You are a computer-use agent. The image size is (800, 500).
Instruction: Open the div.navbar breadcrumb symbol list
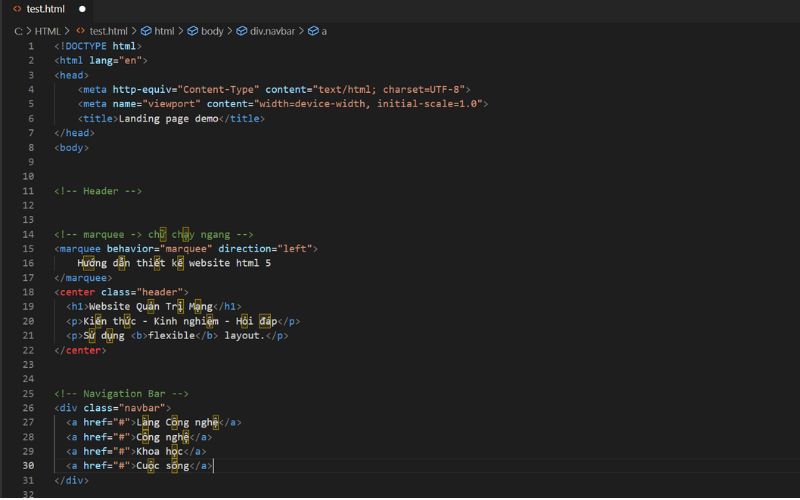tap(270, 31)
